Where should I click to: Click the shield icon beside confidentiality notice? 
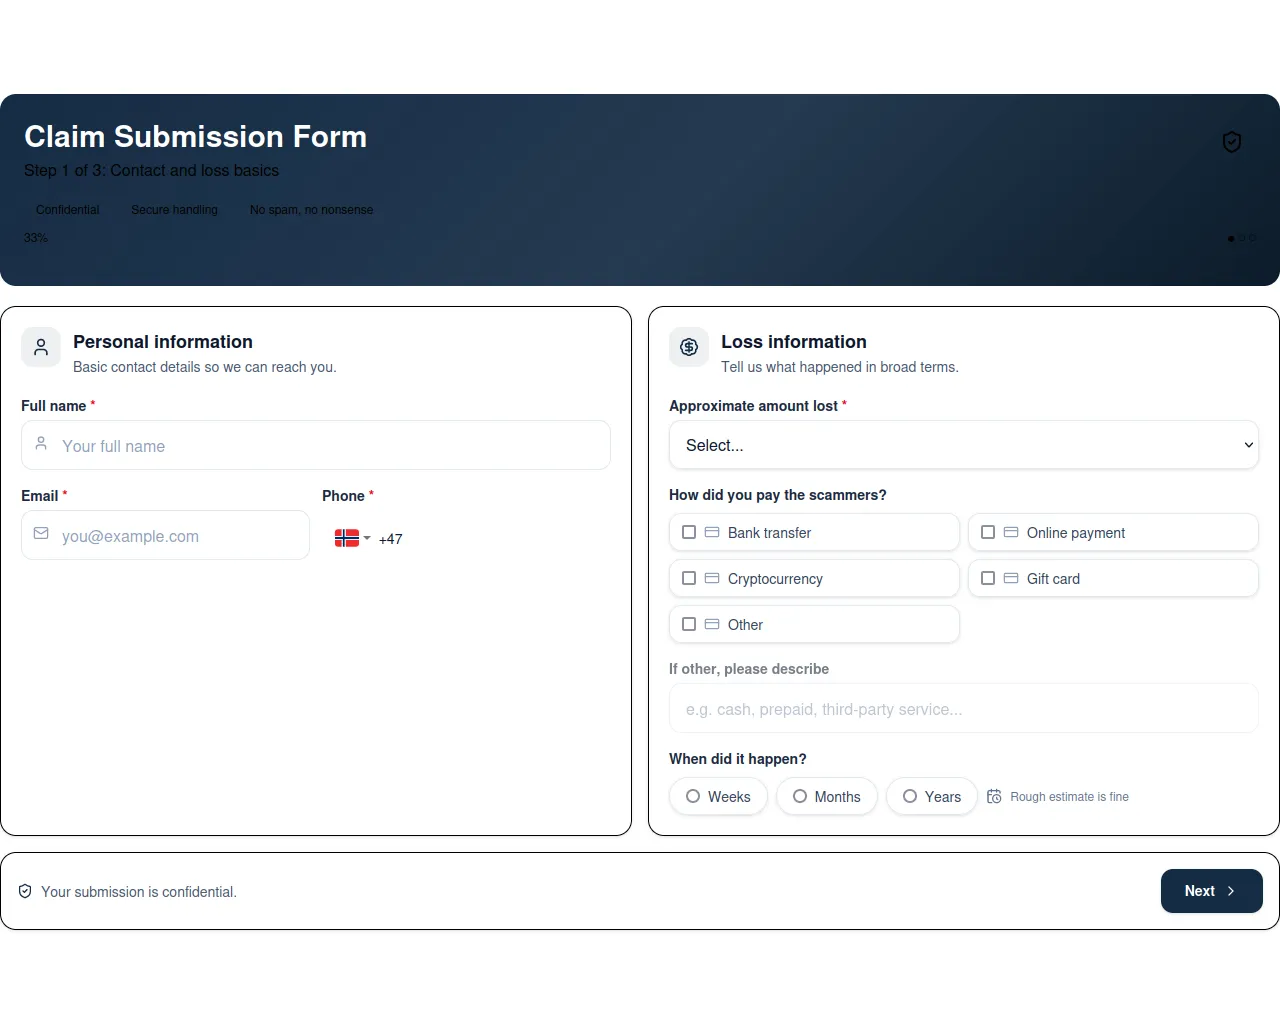[25, 891]
